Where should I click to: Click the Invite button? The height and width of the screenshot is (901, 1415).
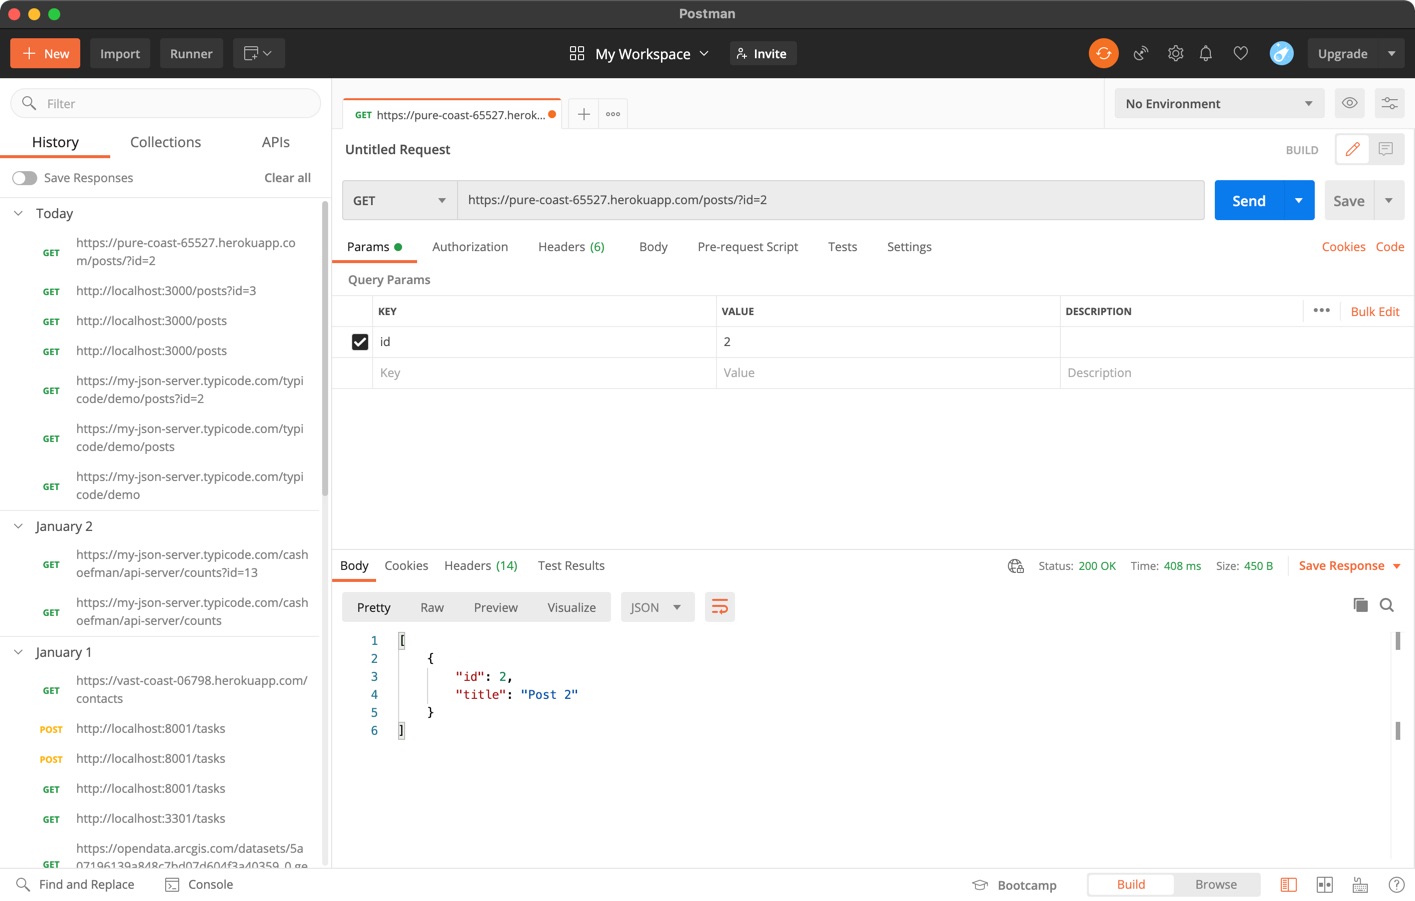click(762, 54)
